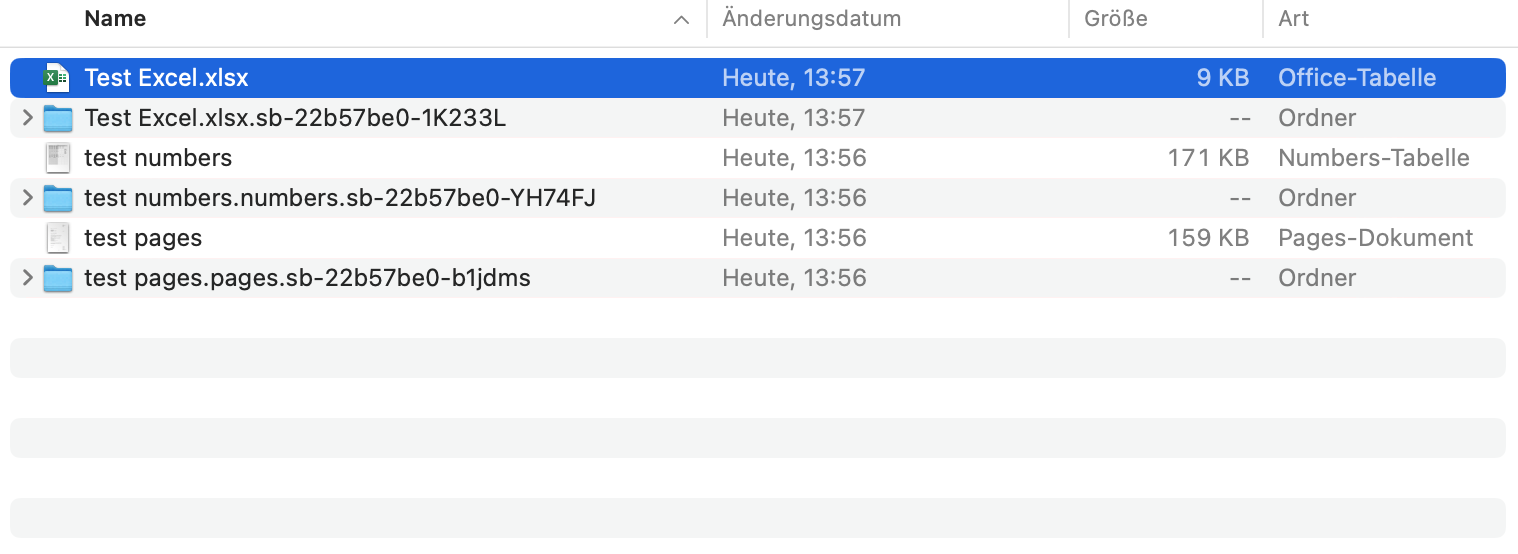Click the Numbers-Tabelle type label
Image resolution: width=1518 pixels, height=554 pixels.
click(x=1373, y=158)
